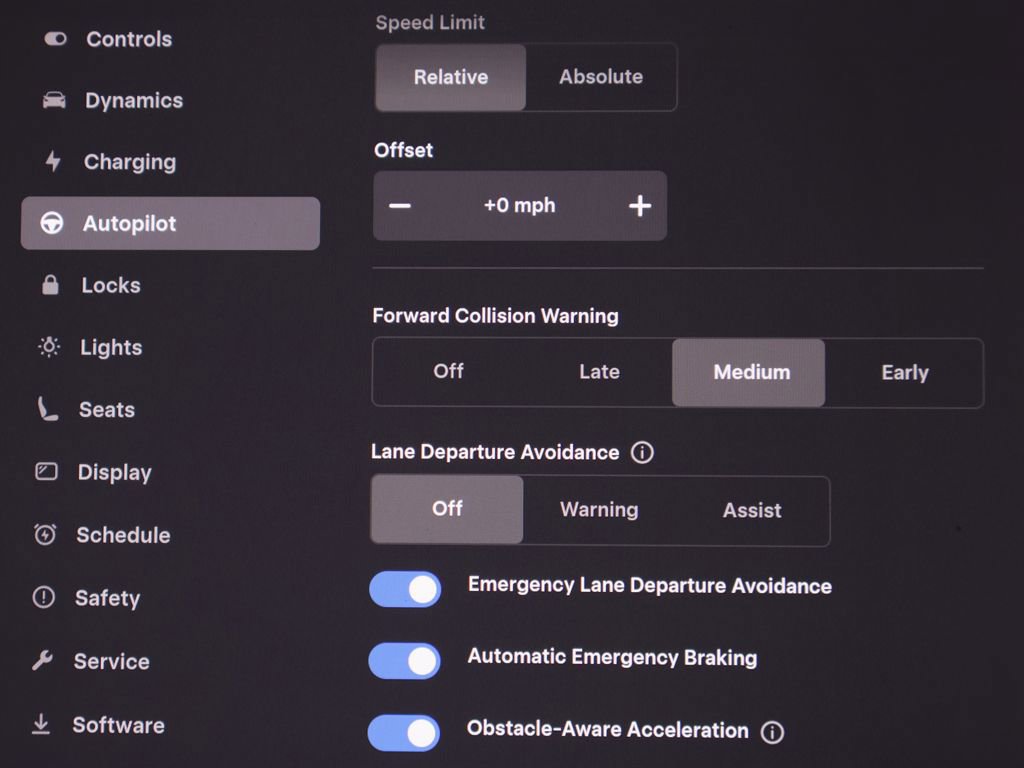1024x768 pixels.
Task: Set Lane Departure Avoidance to Warning
Action: point(598,510)
